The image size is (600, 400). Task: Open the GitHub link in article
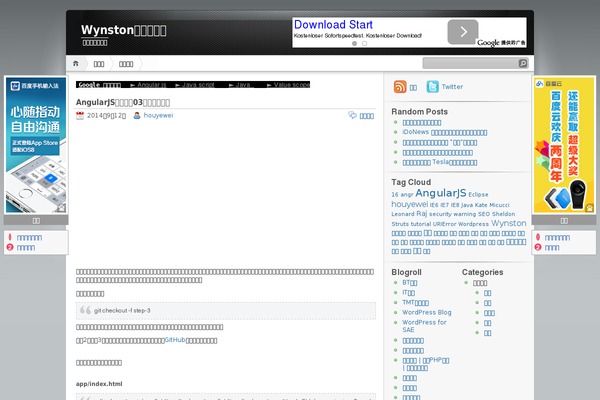tap(175, 340)
